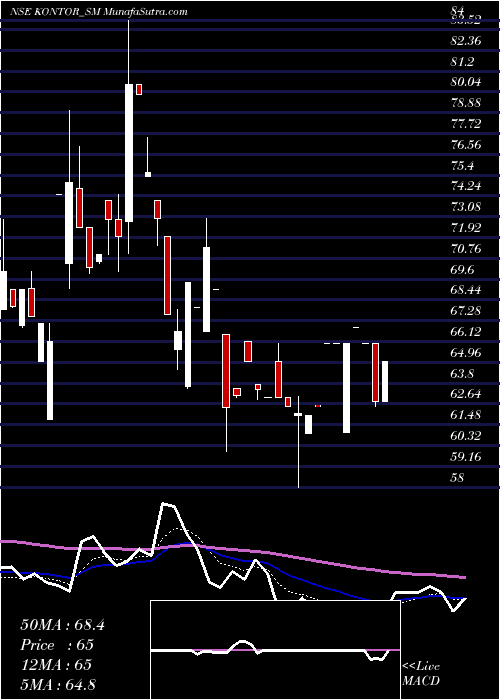Click the 68.44 price axis label
500x700 pixels.
tap(466, 291)
